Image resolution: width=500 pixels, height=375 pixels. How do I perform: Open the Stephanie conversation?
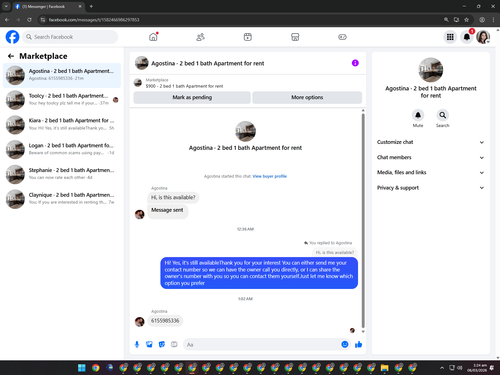62,174
